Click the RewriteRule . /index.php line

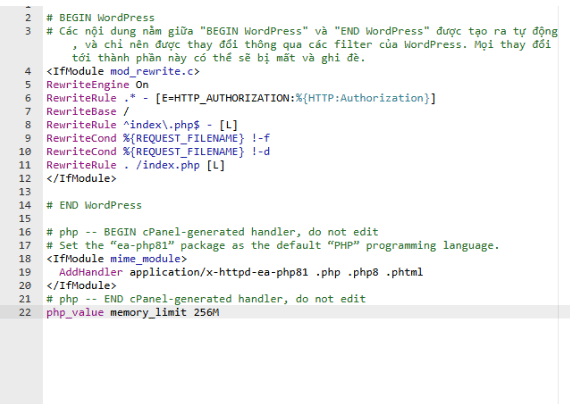tap(136, 165)
